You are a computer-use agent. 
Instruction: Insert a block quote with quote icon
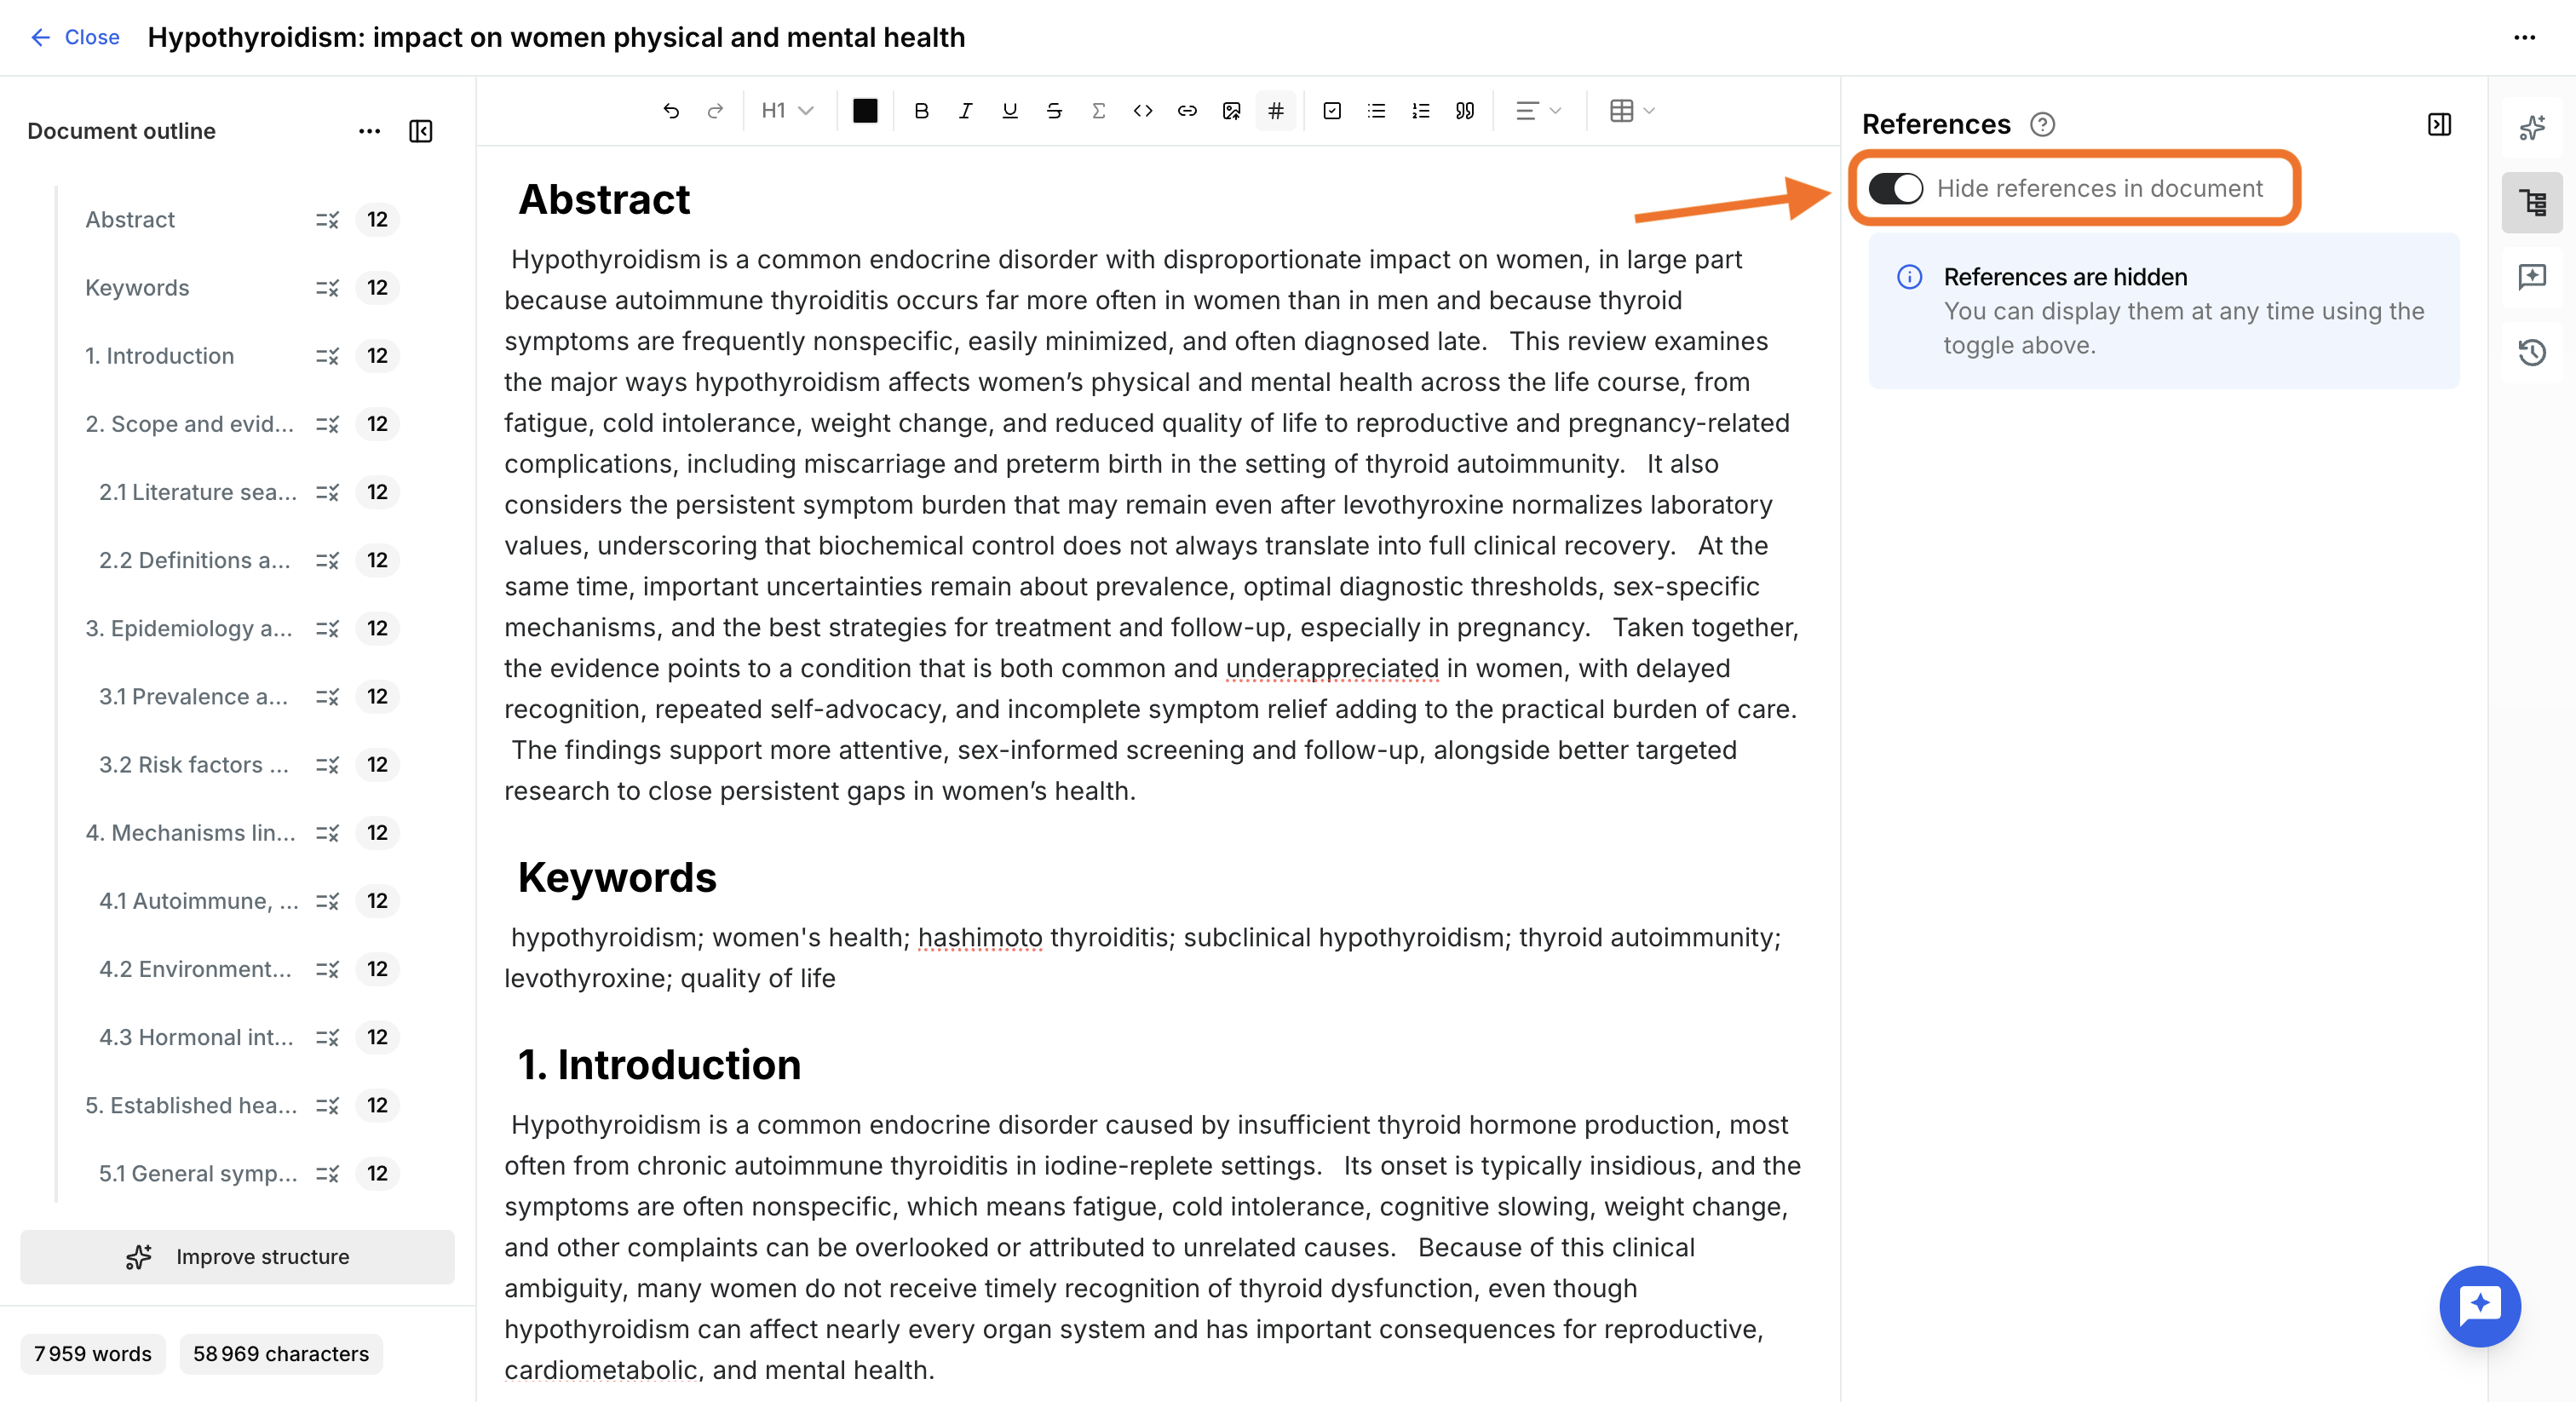tap(1465, 111)
